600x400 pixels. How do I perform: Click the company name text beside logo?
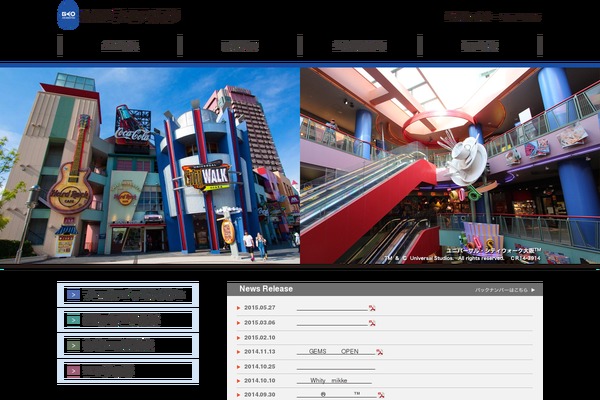point(131,16)
